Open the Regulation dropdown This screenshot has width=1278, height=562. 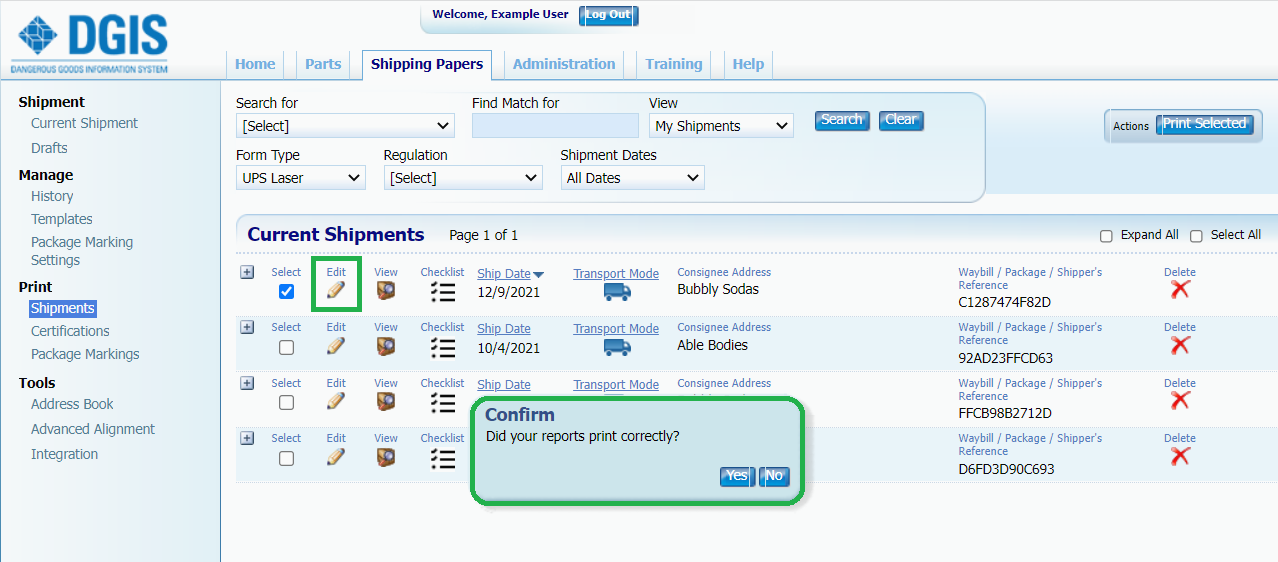click(x=463, y=178)
